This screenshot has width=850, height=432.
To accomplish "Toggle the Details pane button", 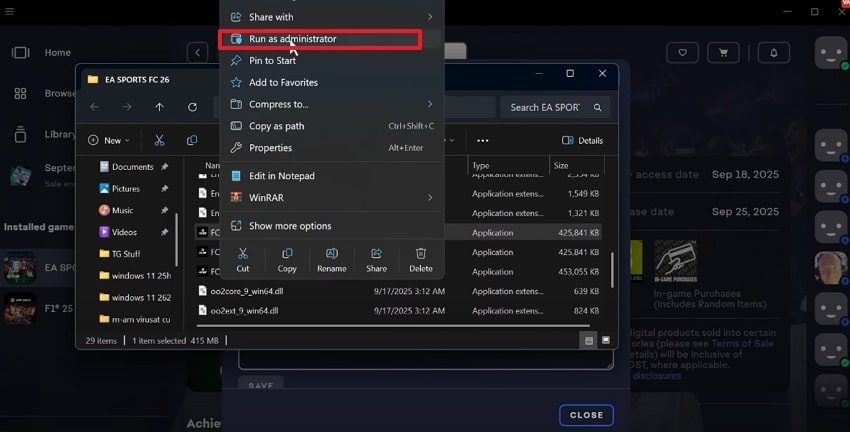I will tap(583, 140).
